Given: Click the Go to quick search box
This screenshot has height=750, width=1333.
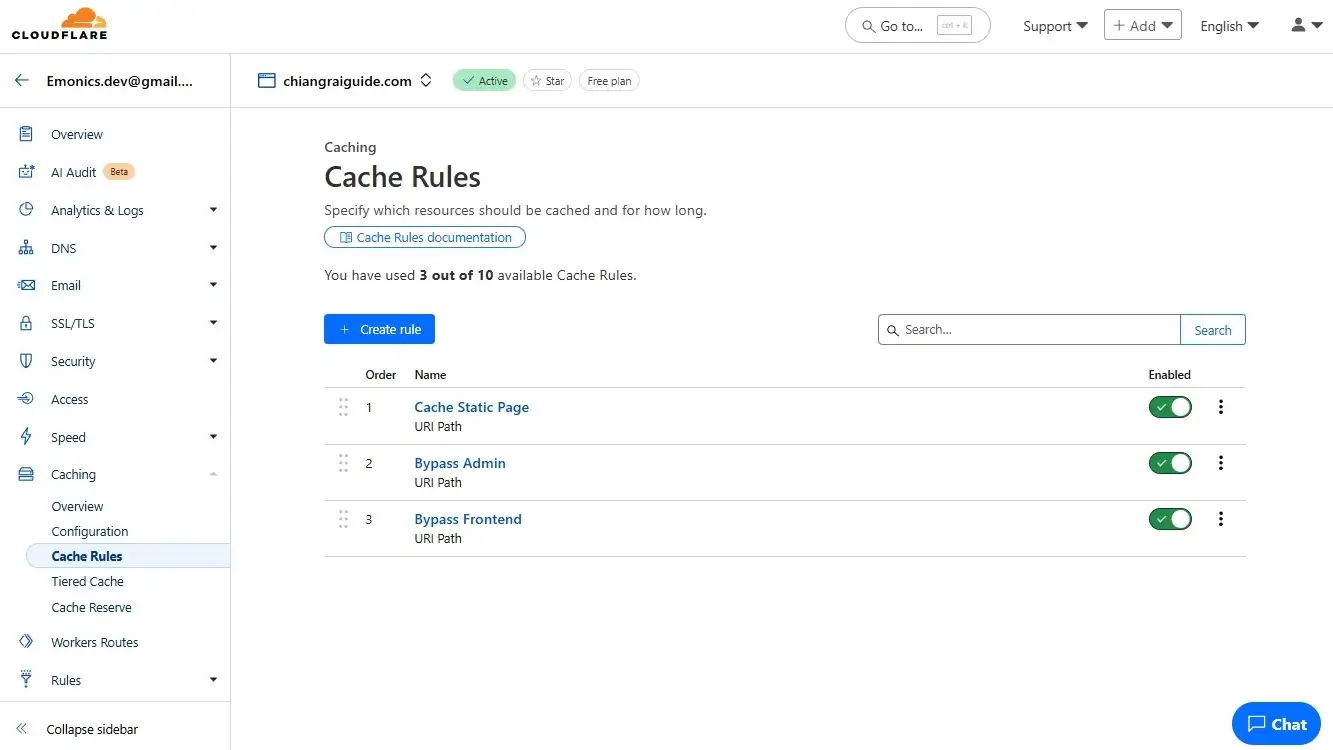Looking at the screenshot, I should pyautogui.click(x=918, y=26).
